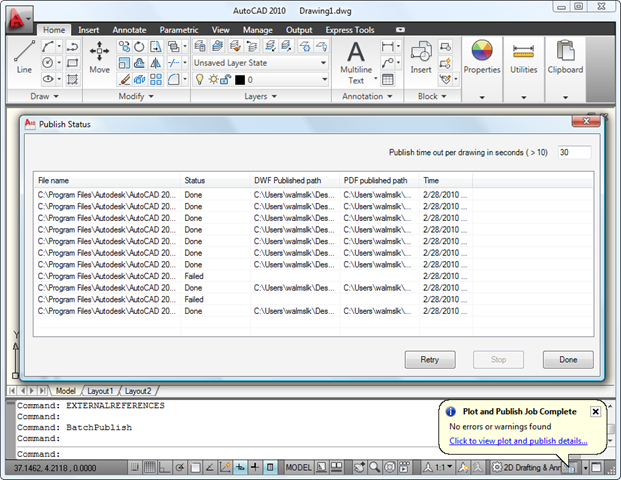Expand the Unsaved Layer State dropdown

(260, 62)
